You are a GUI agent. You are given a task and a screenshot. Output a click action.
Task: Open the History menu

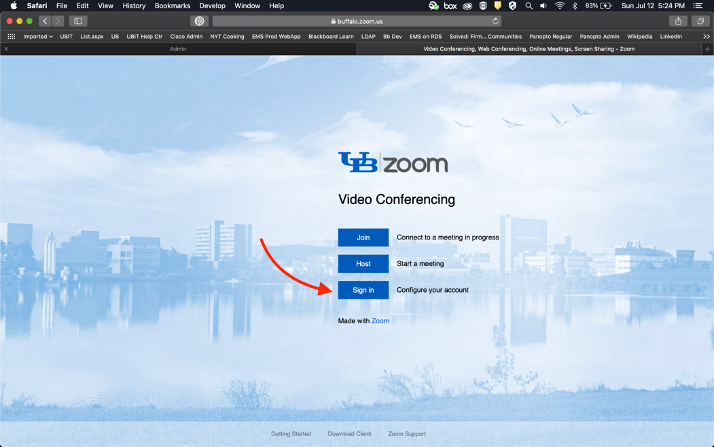tap(133, 6)
